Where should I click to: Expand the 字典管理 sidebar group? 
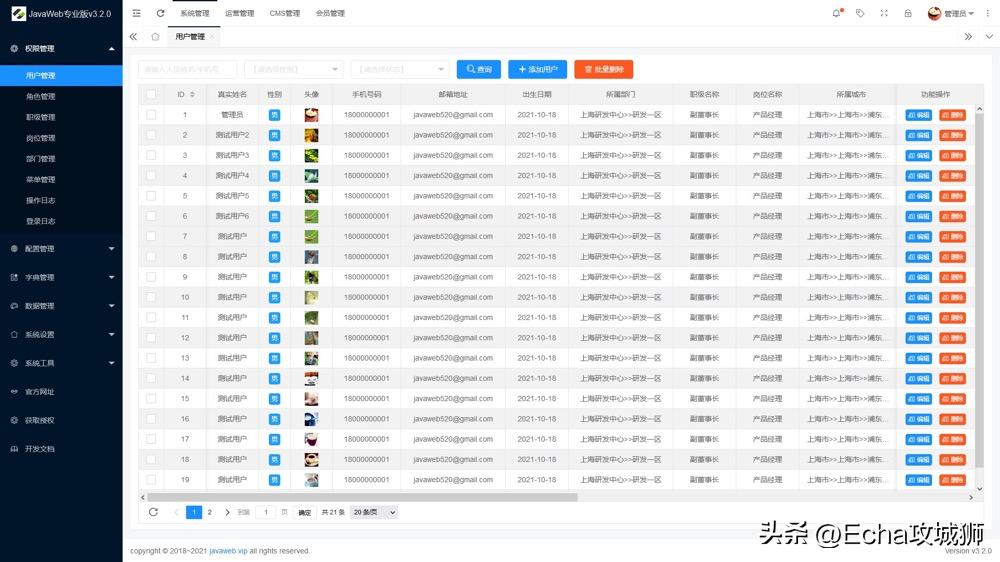pyautogui.click(x=61, y=277)
